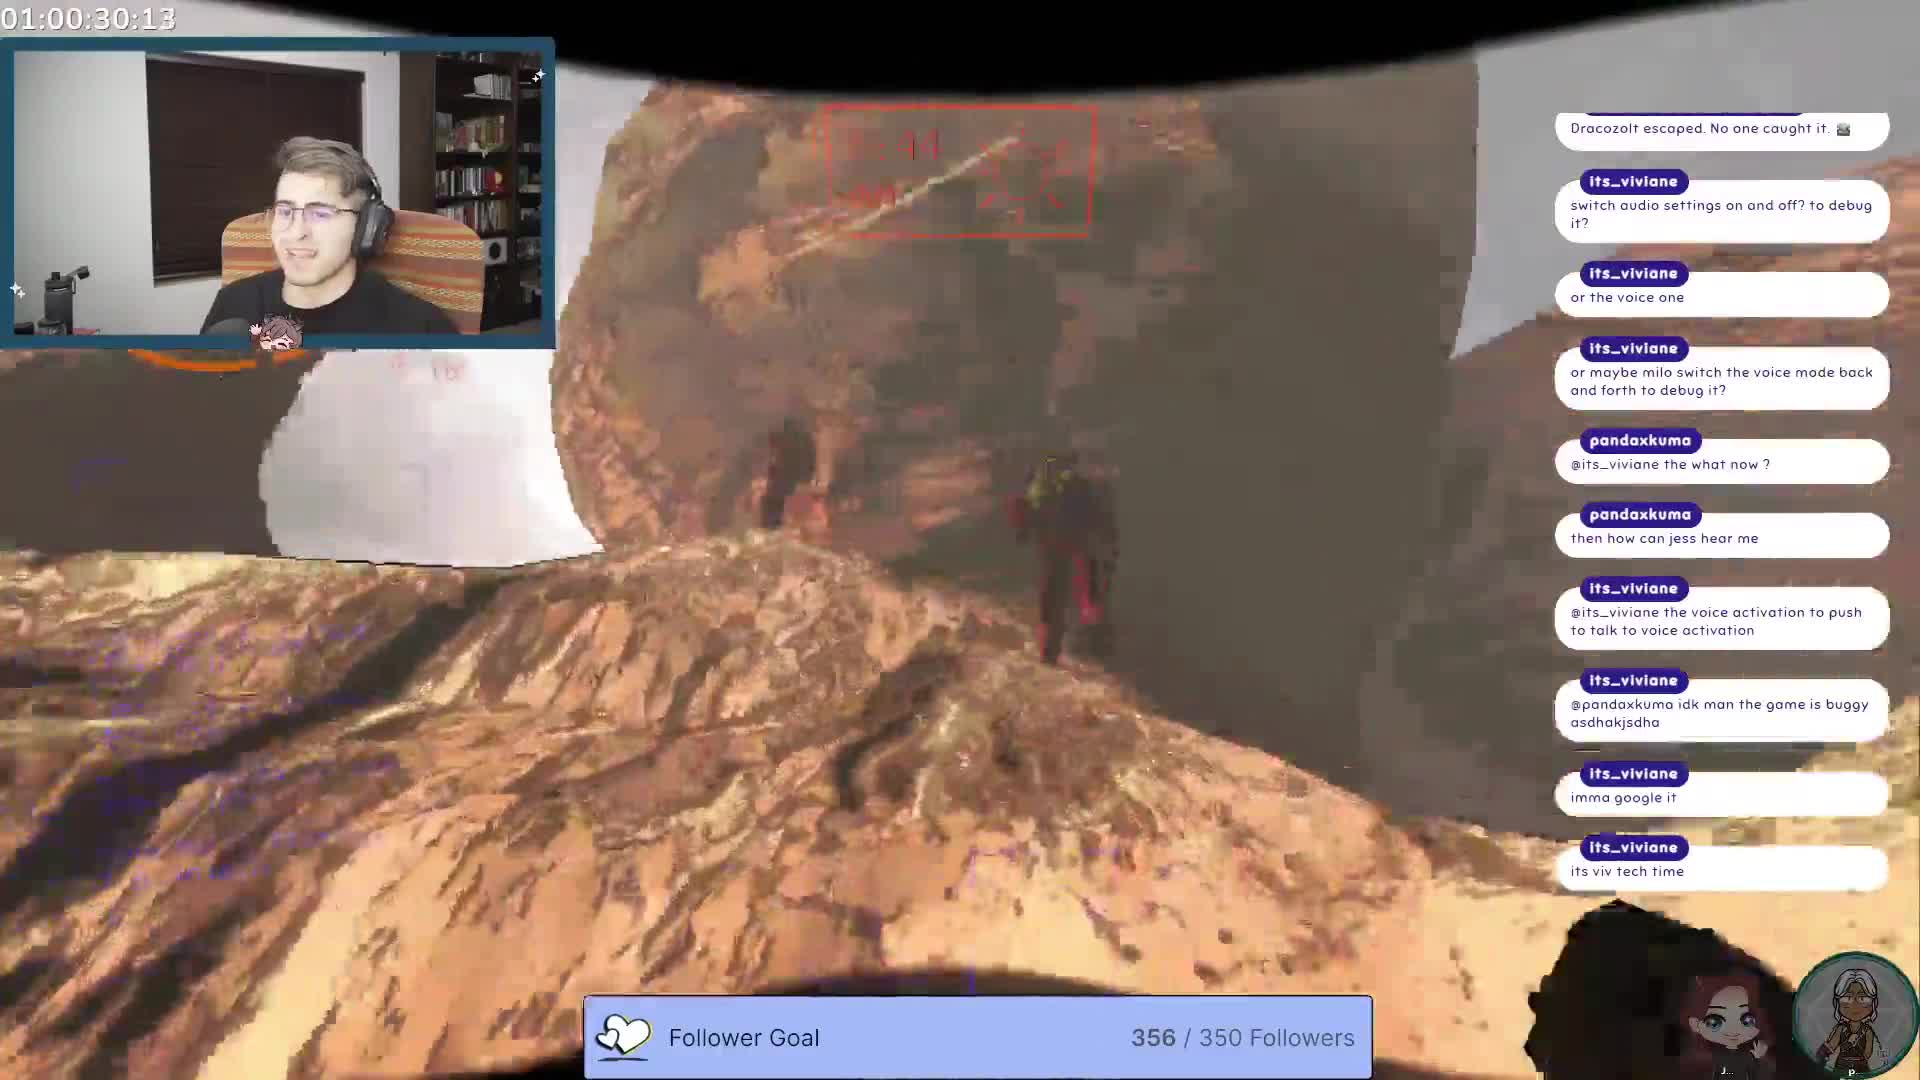
Task: Click message 'switch audio settings on and off?'
Action: 1720,214
